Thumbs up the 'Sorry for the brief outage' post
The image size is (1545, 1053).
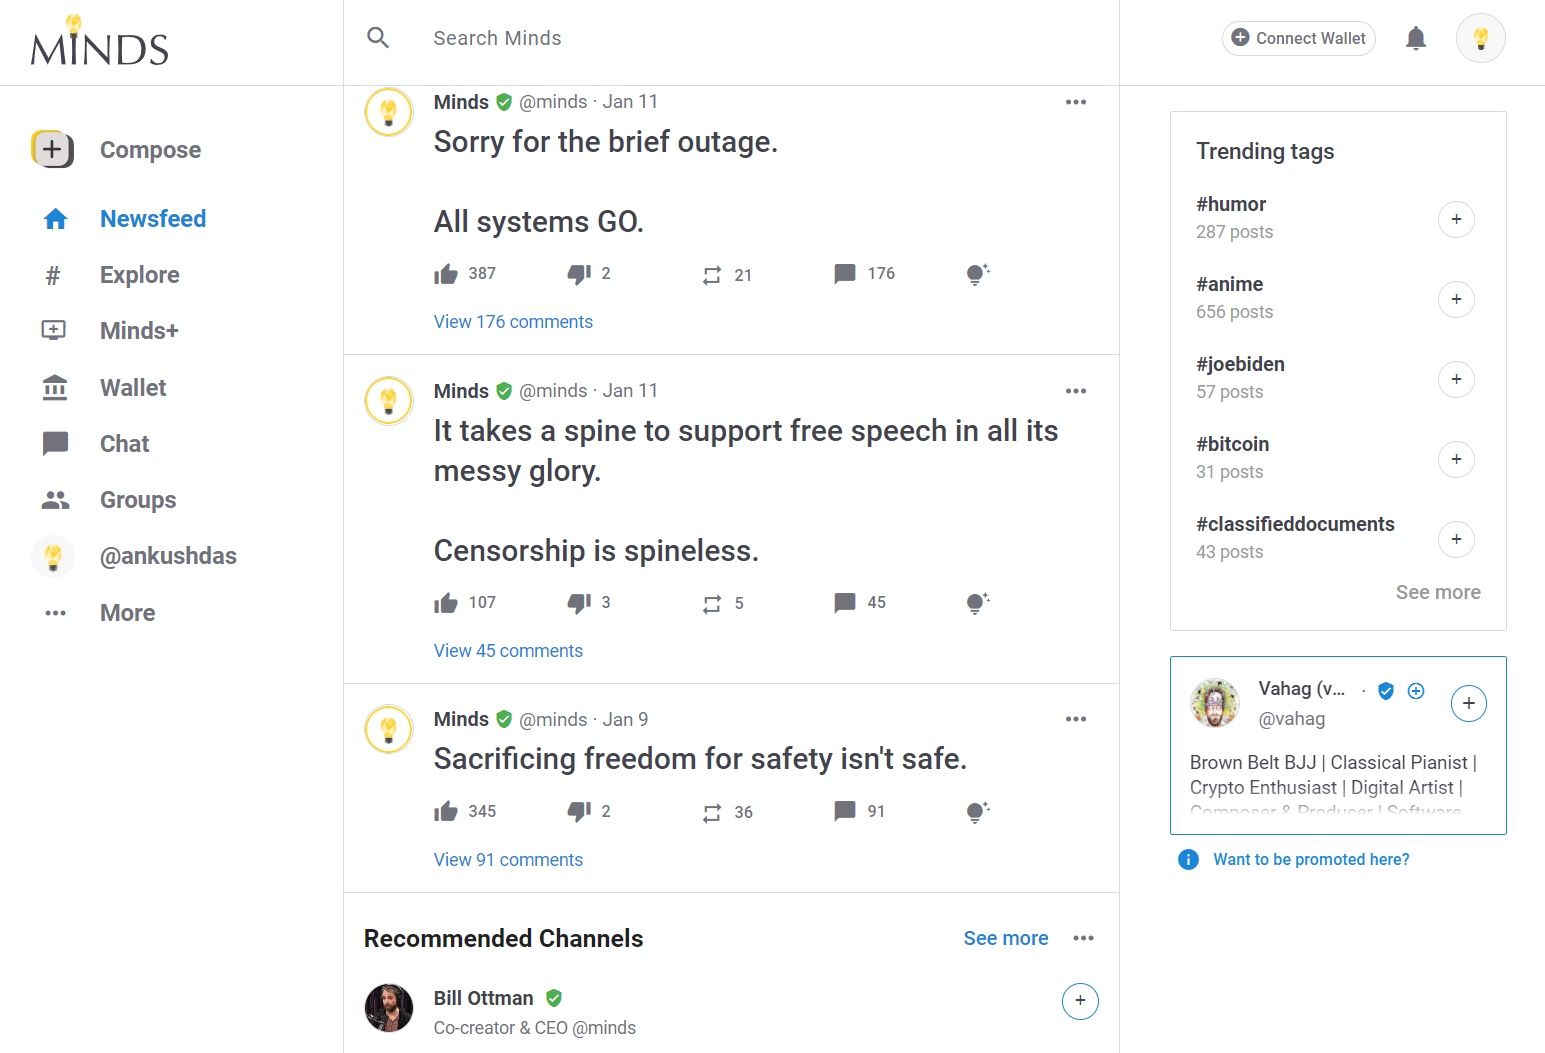click(x=446, y=274)
